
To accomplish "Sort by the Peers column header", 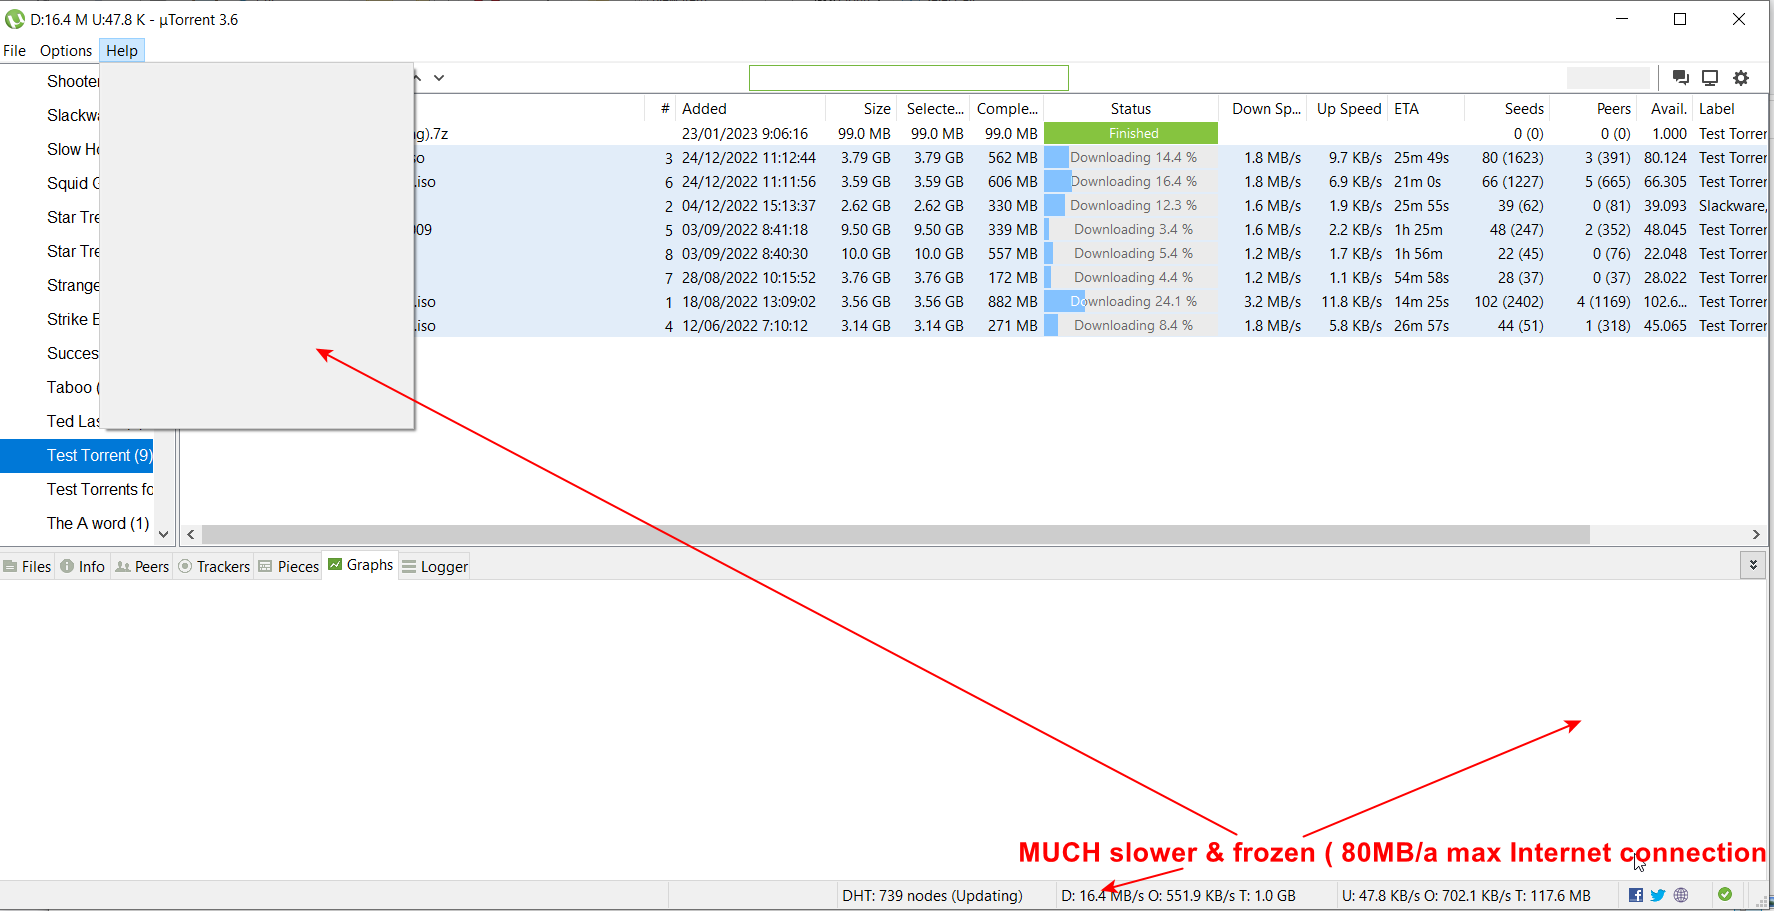I will [1593, 109].
